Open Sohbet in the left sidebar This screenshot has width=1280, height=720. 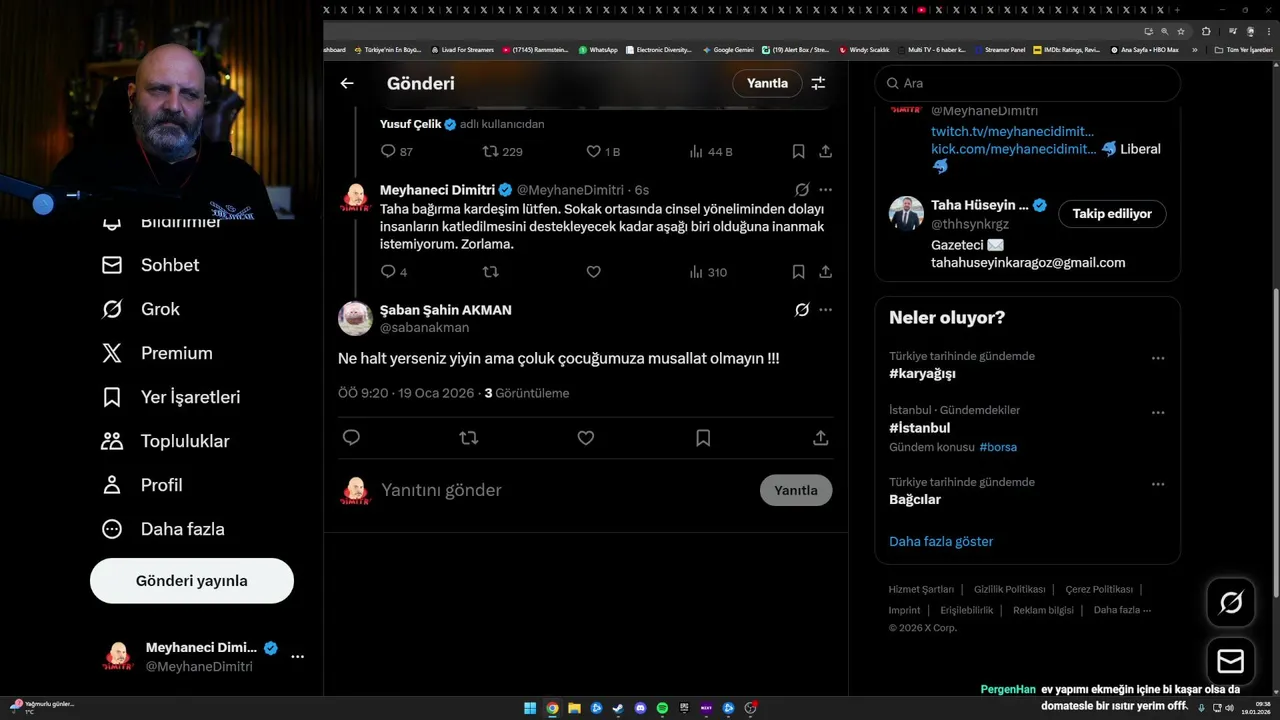[151, 265]
